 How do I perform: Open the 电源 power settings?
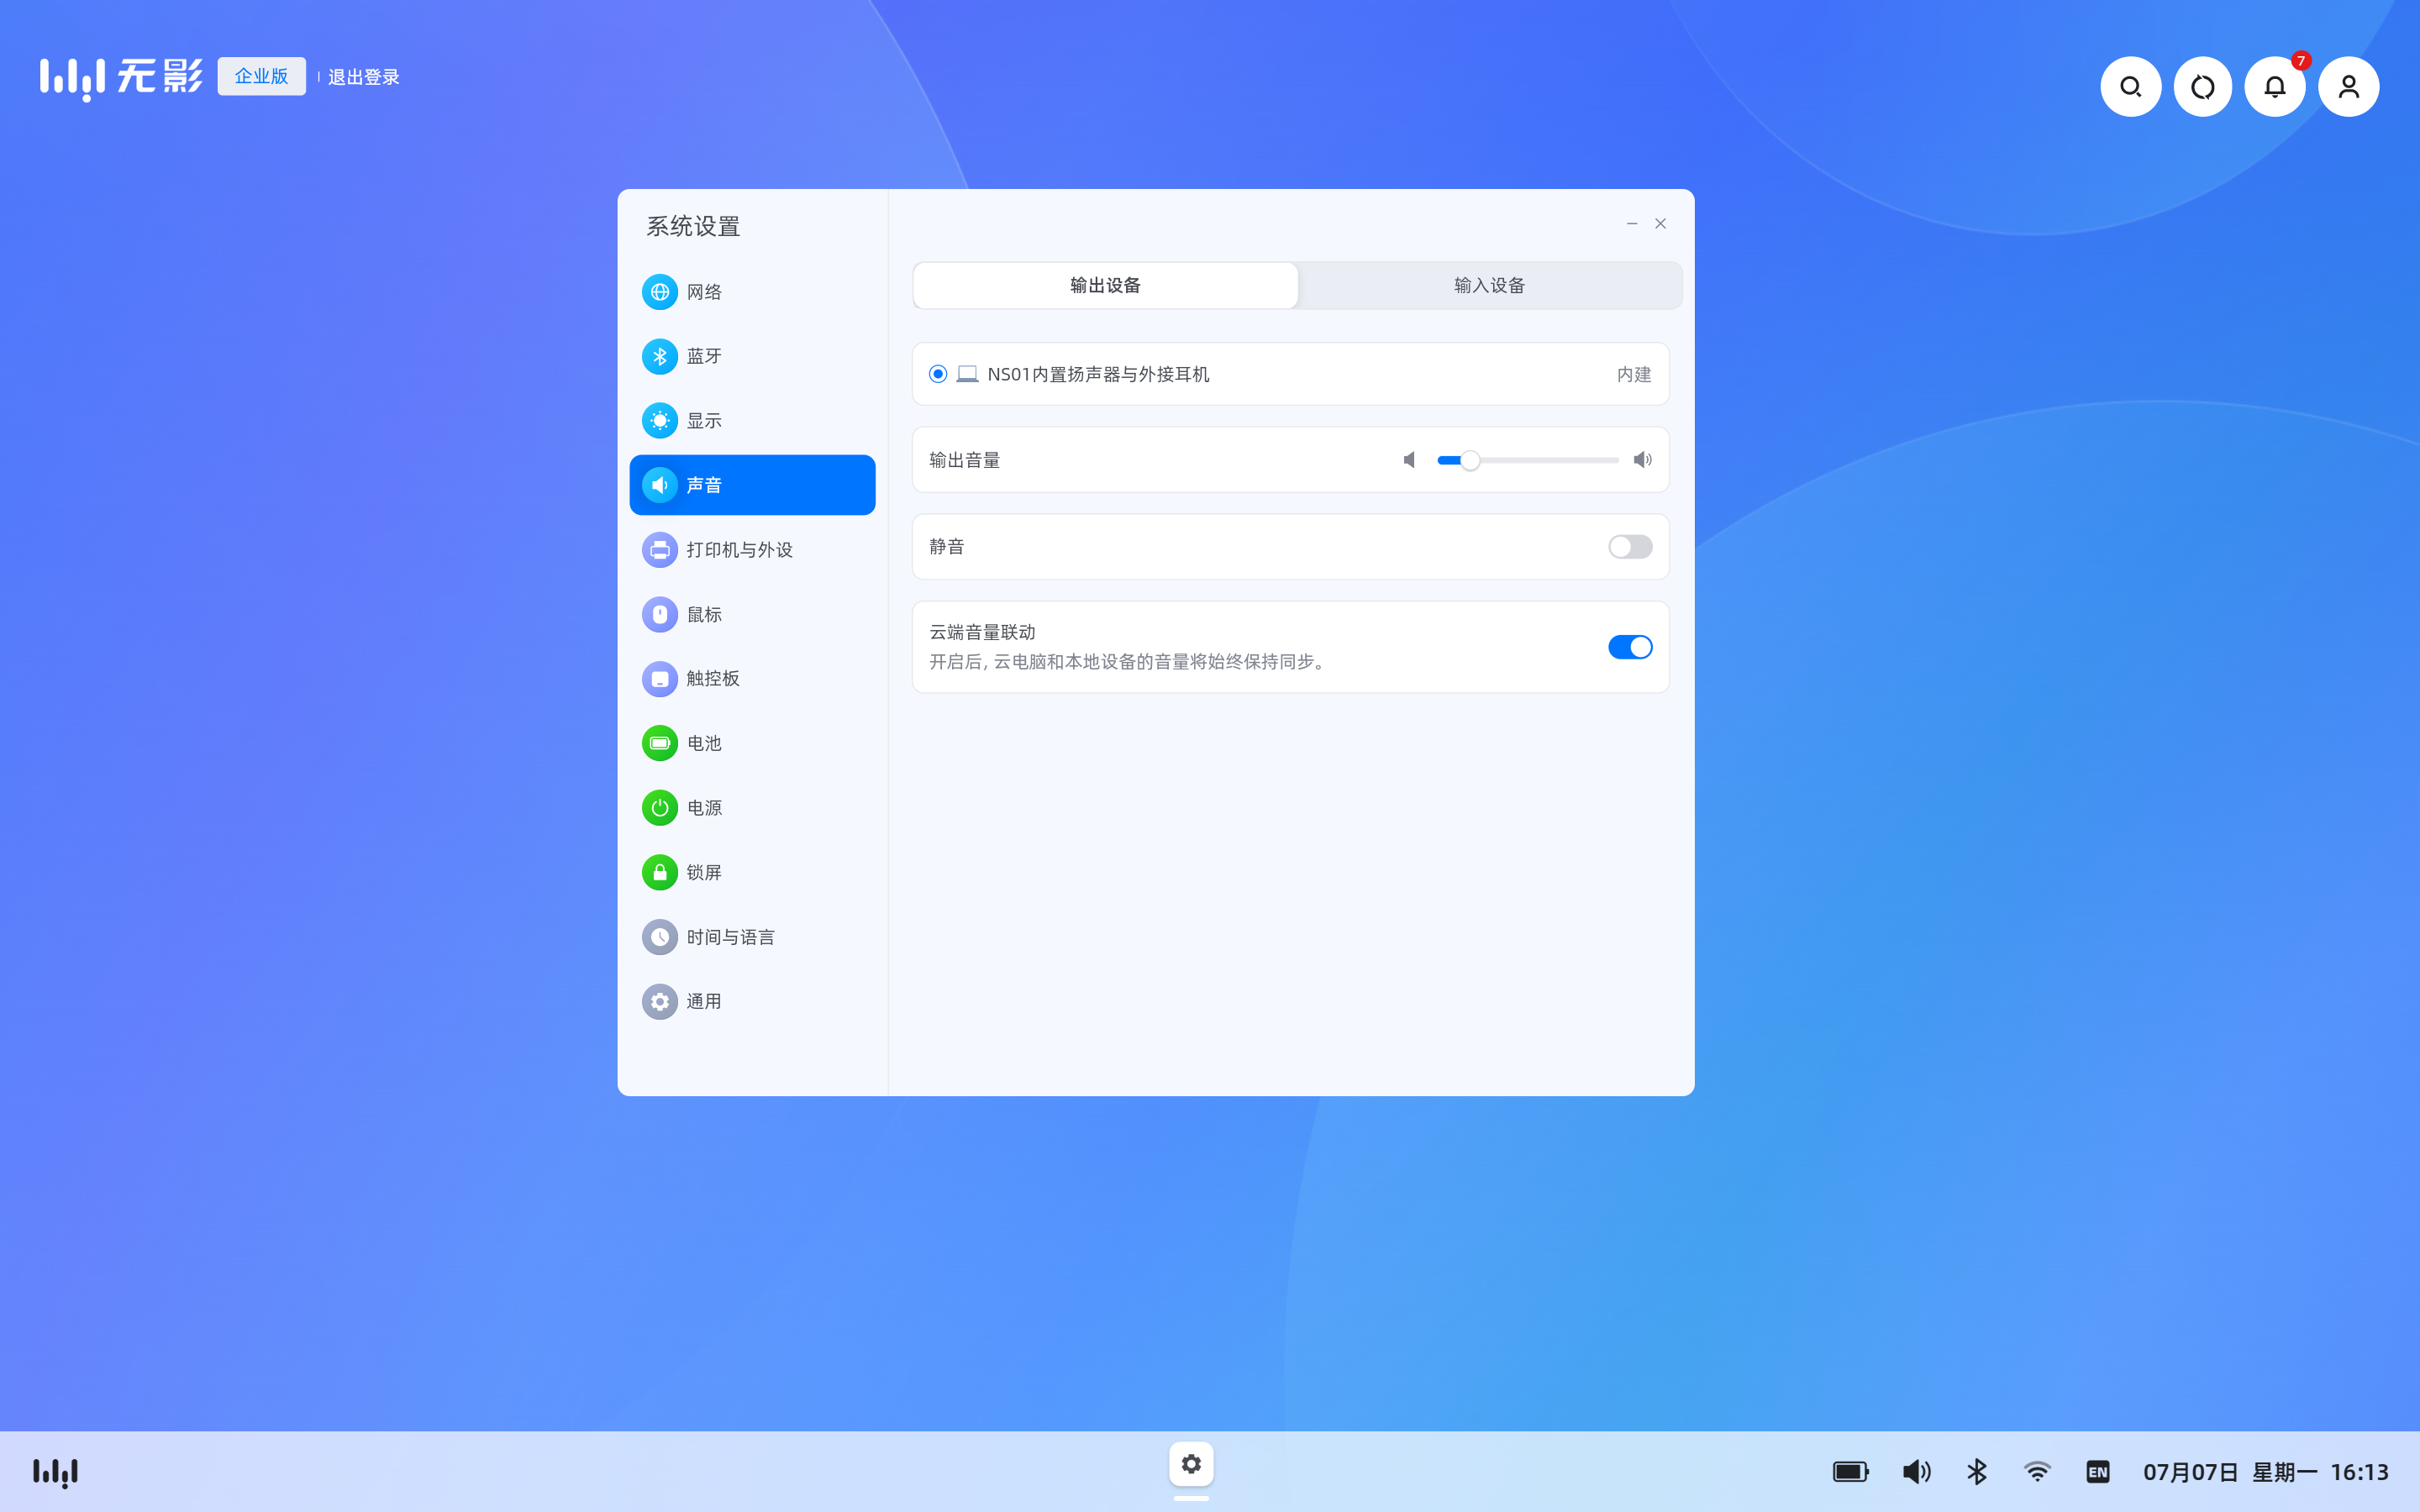(x=752, y=808)
